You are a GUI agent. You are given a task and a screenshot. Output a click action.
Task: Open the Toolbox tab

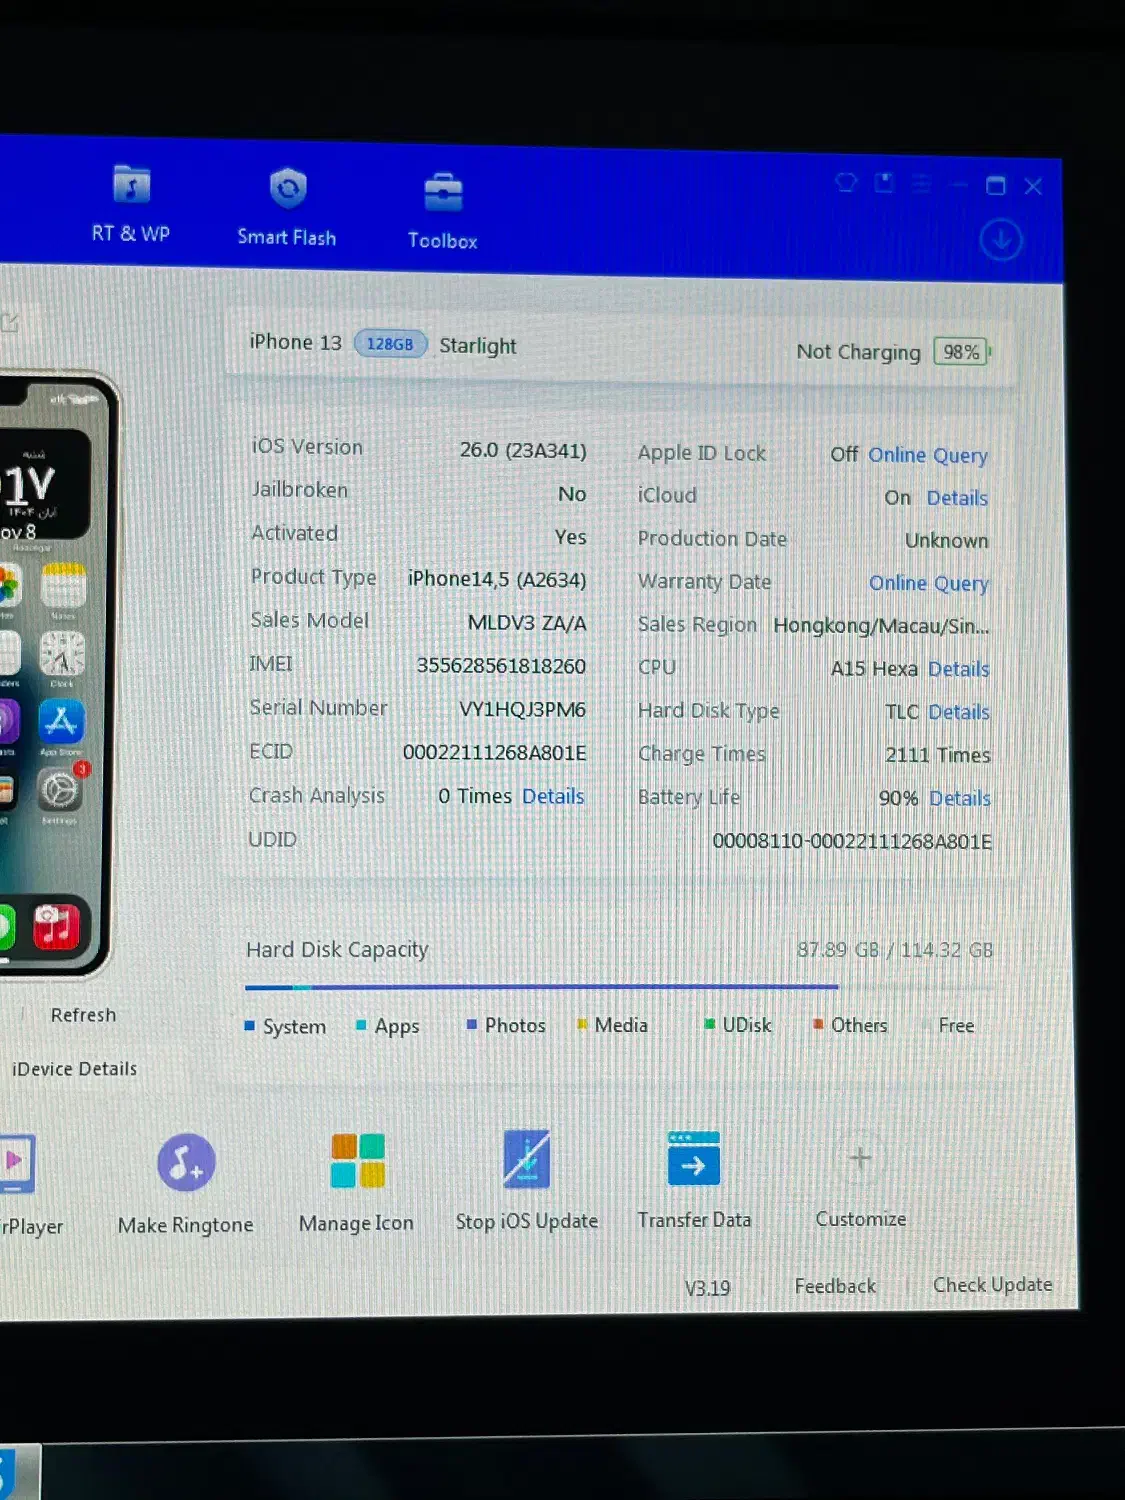tap(443, 211)
